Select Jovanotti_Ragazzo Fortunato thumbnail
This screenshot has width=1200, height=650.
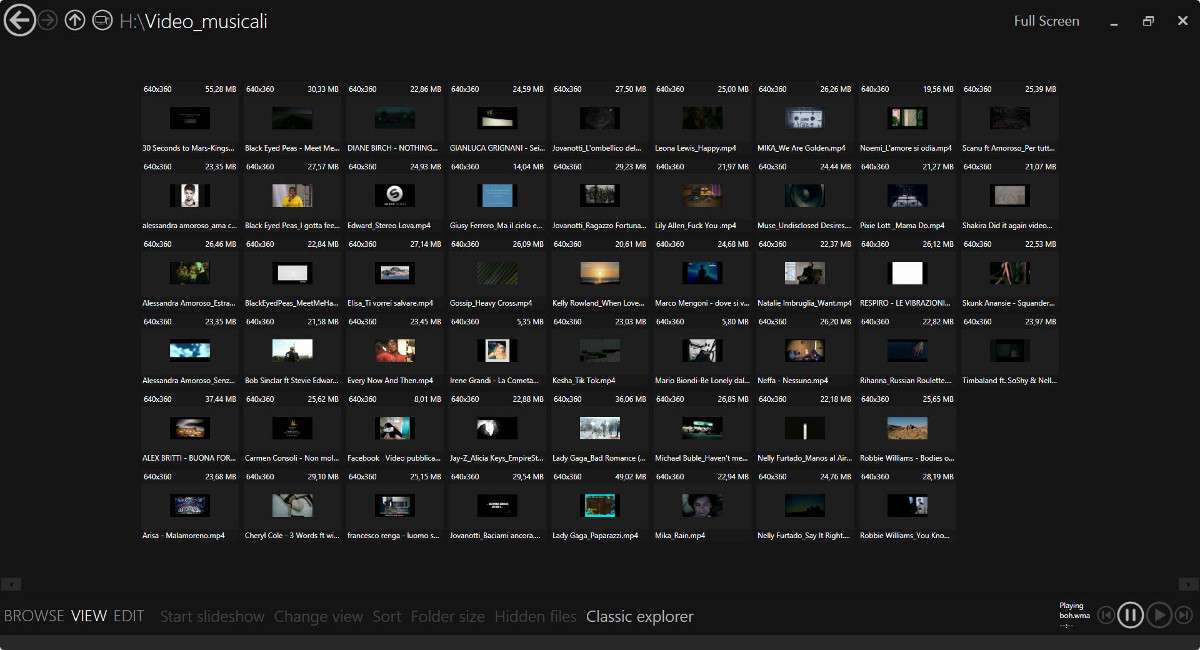pyautogui.click(x=600, y=196)
